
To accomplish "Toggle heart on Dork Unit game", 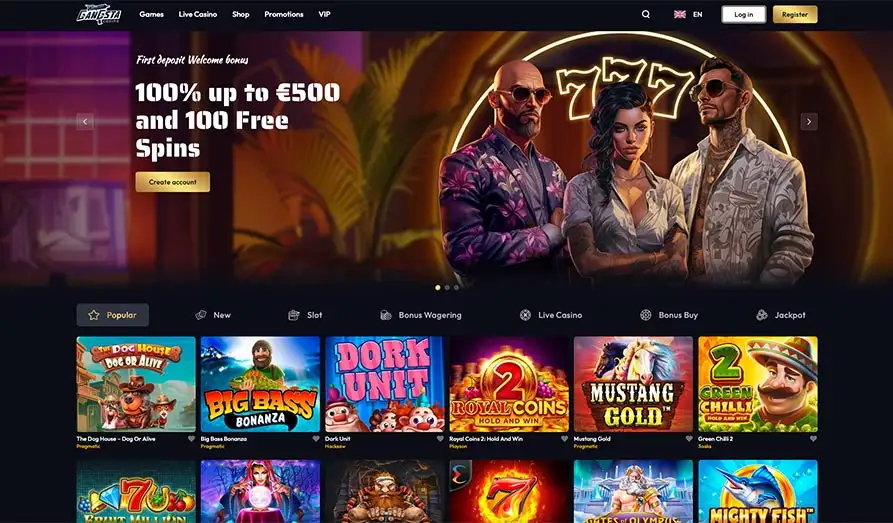I will (x=440, y=439).
